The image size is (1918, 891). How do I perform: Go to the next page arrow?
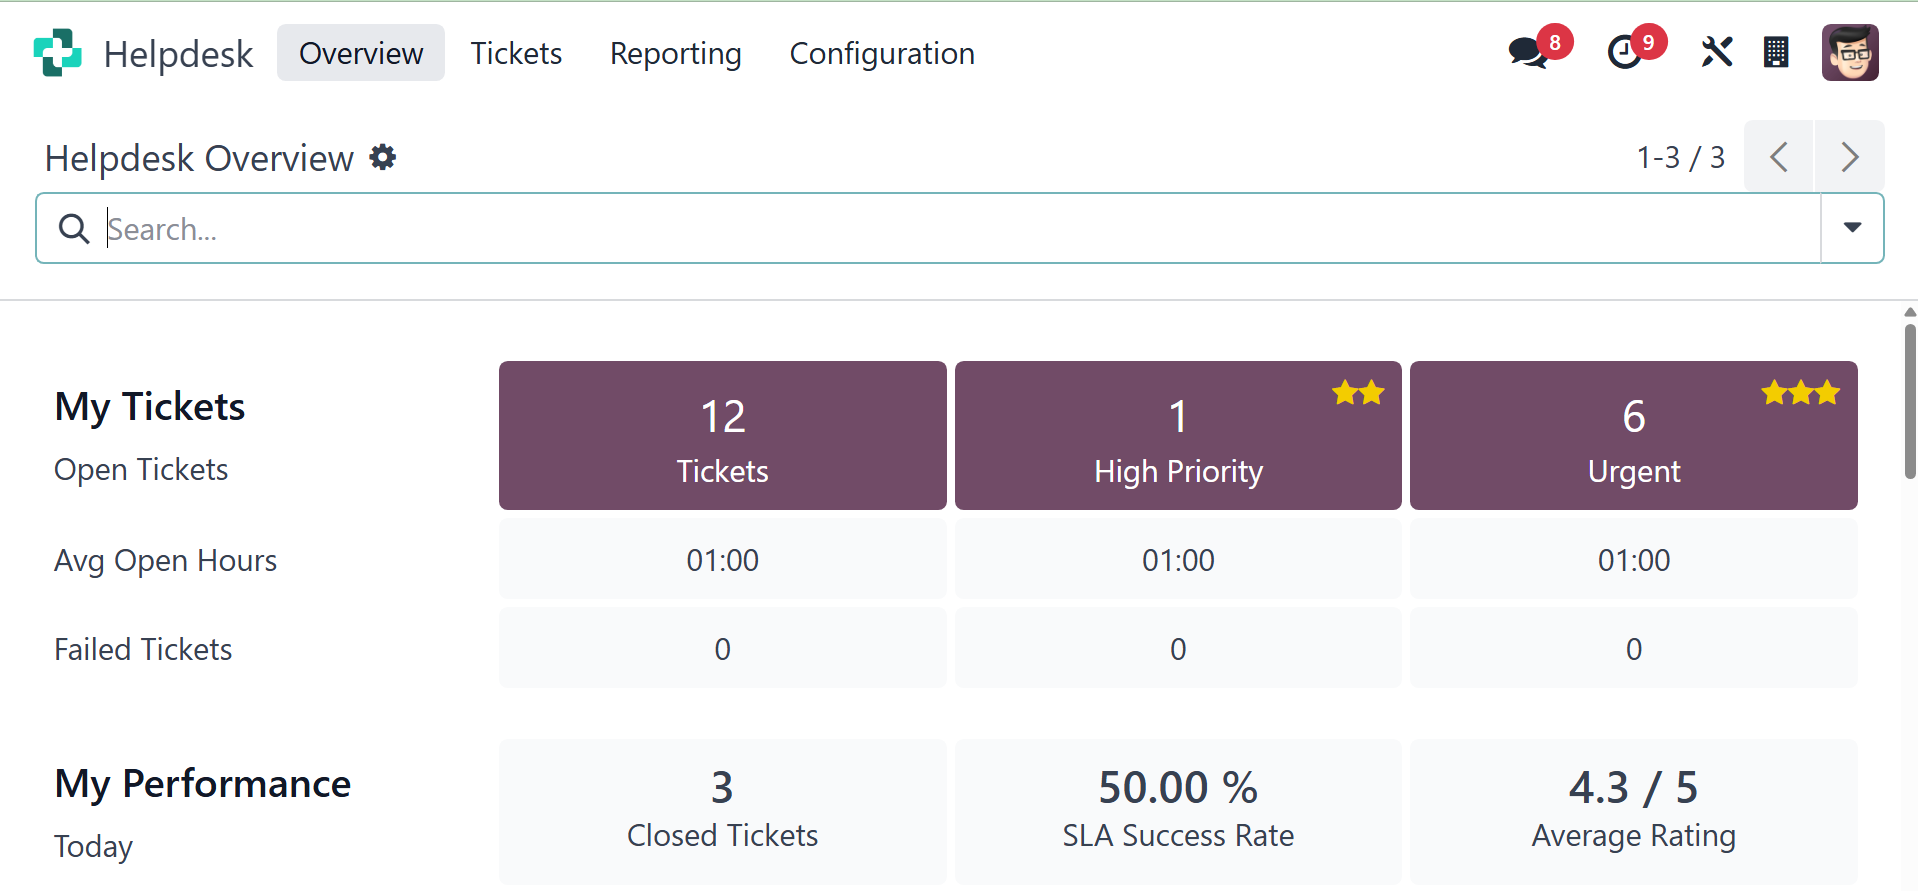[x=1849, y=157]
